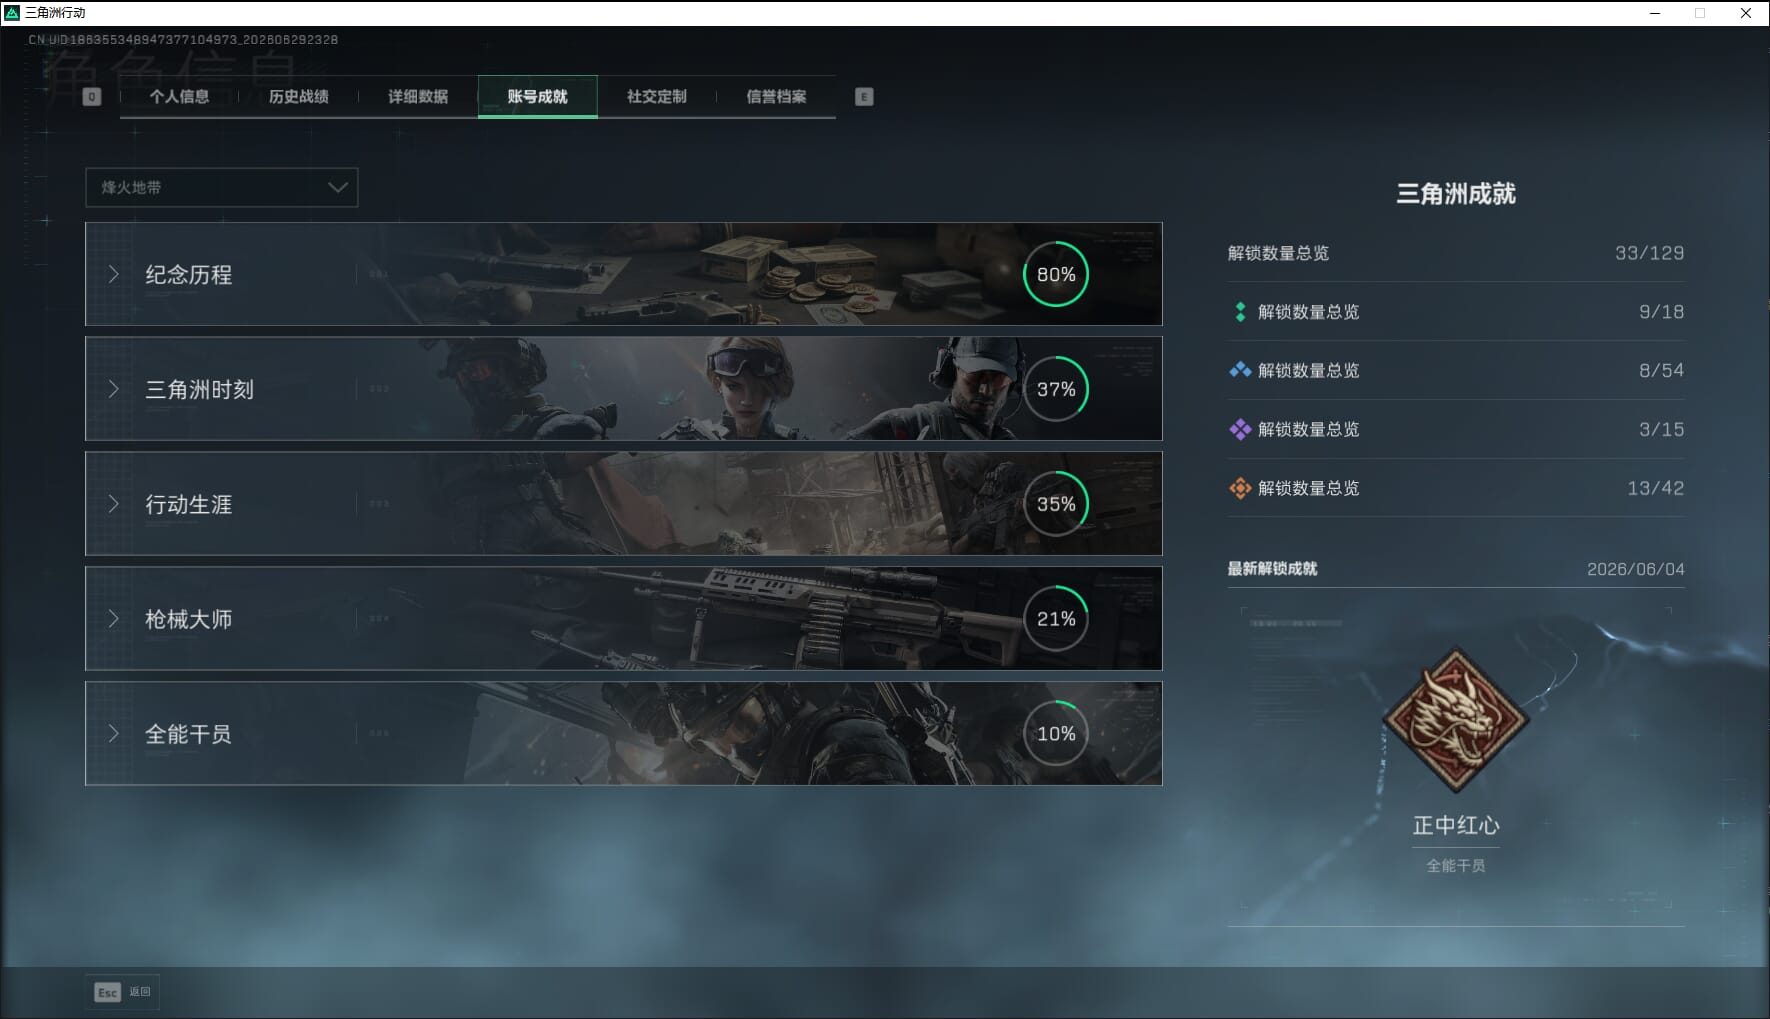1770x1019 pixels.
Task: Switch to the 历史战绩 tab
Action: point(298,97)
